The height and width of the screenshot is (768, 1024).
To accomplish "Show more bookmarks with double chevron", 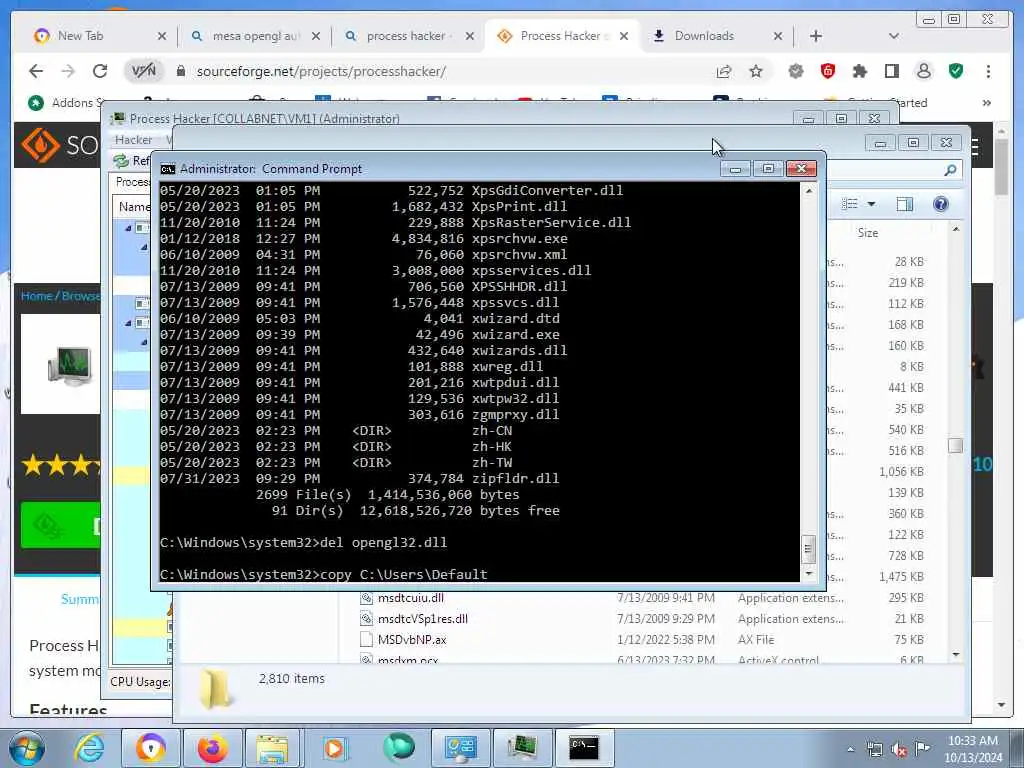I will click(986, 103).
